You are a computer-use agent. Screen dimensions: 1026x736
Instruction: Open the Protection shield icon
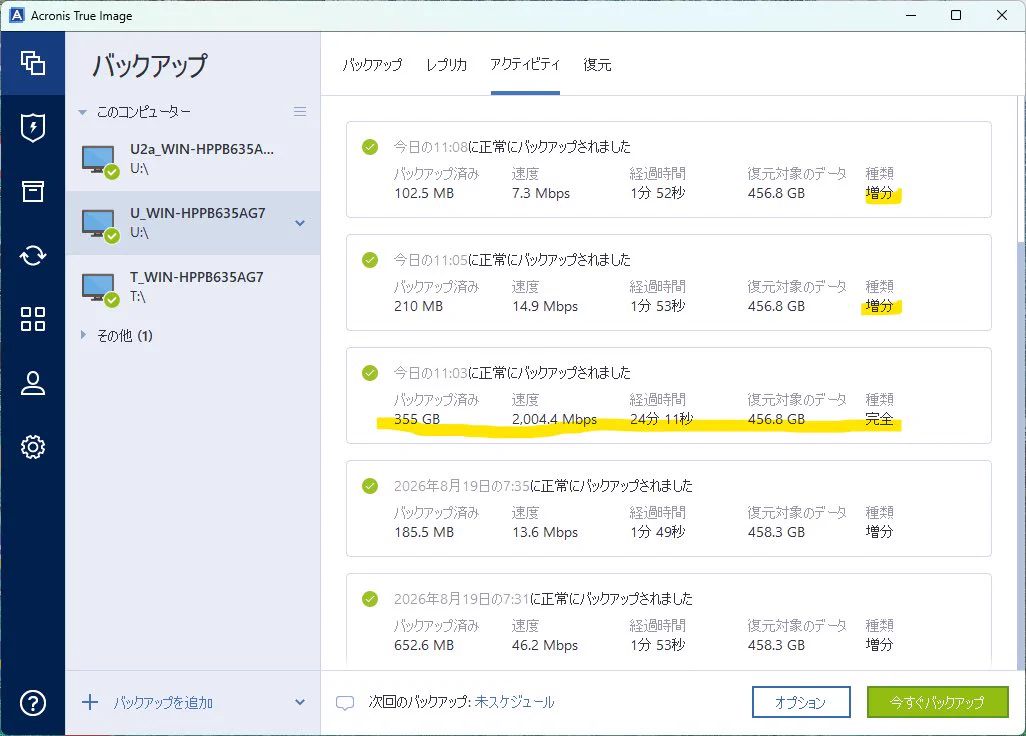pyautogui.click(x=33, y=128)
